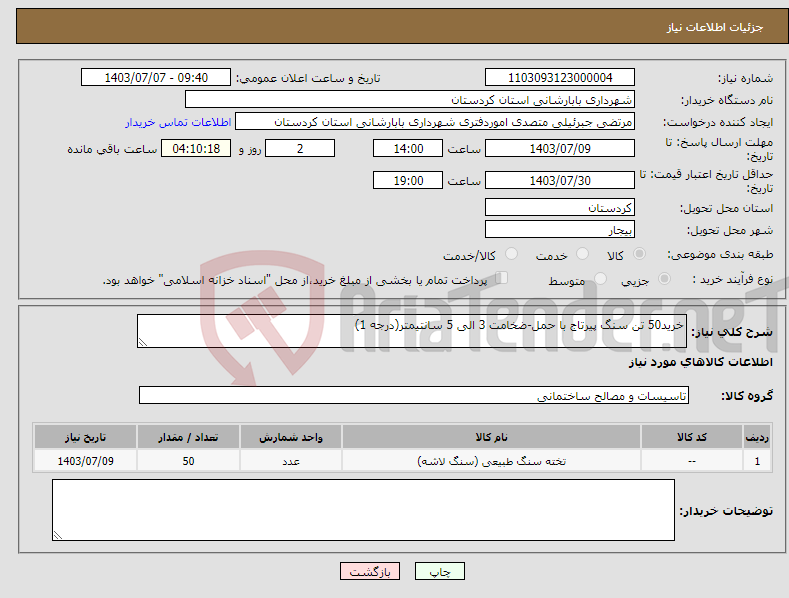Click the تعداد / مقدار column header
The height and width of the screenshot is (598, 789).
tap(188, 437)
